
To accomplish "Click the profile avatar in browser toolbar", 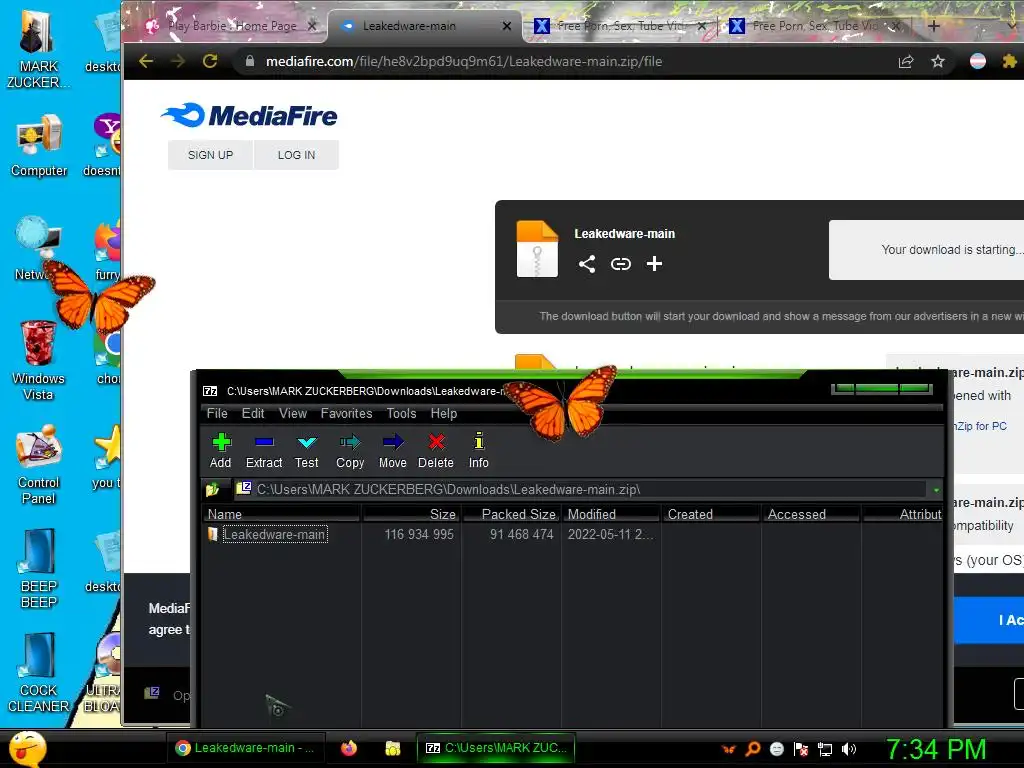I will (978, 61).
